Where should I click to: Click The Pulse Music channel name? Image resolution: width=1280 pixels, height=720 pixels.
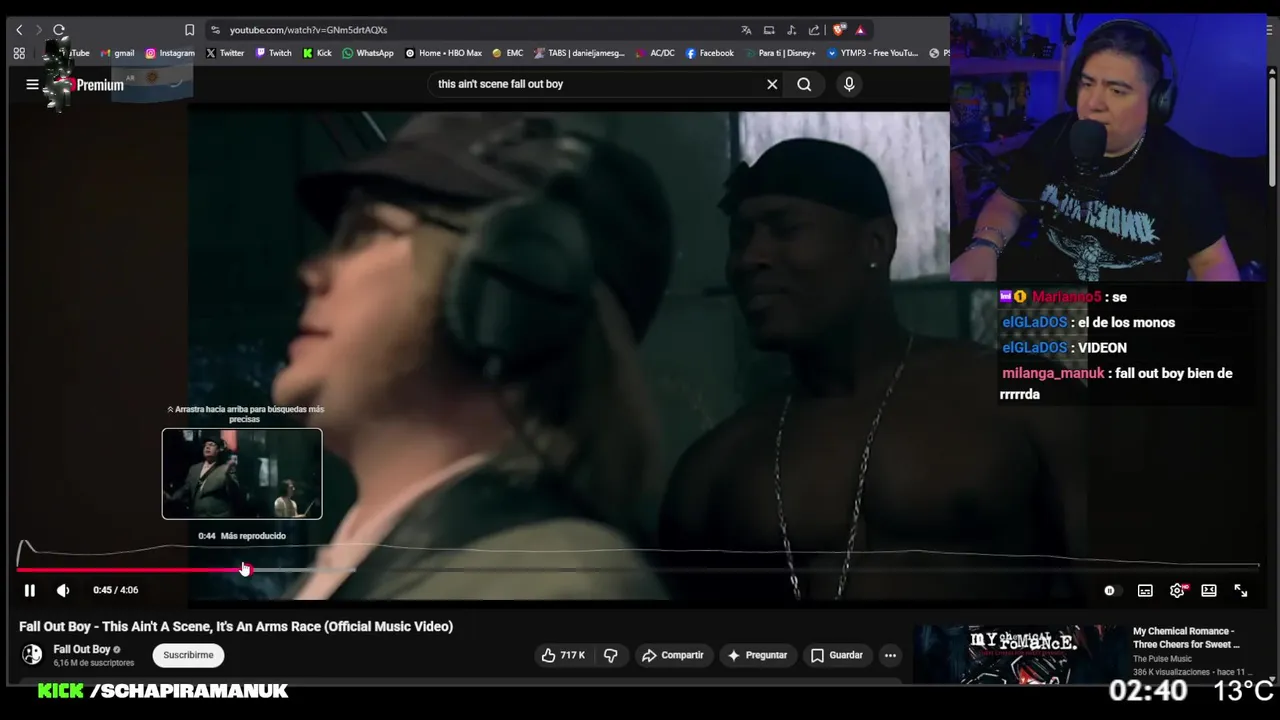click(x=1162, y=659)
